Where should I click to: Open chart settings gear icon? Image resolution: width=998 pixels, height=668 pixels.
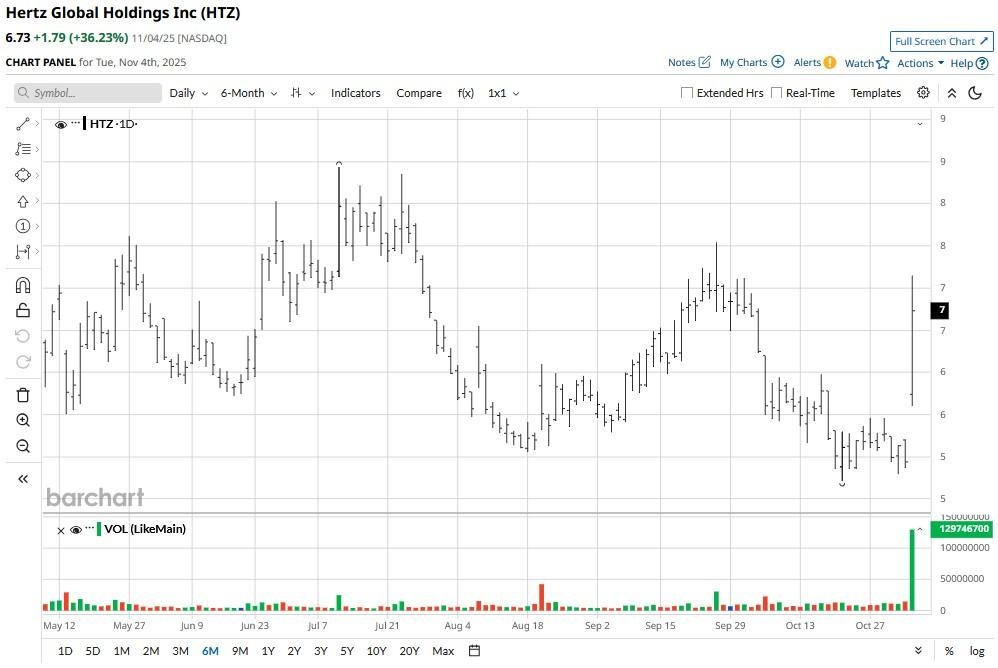coord(924,93)
